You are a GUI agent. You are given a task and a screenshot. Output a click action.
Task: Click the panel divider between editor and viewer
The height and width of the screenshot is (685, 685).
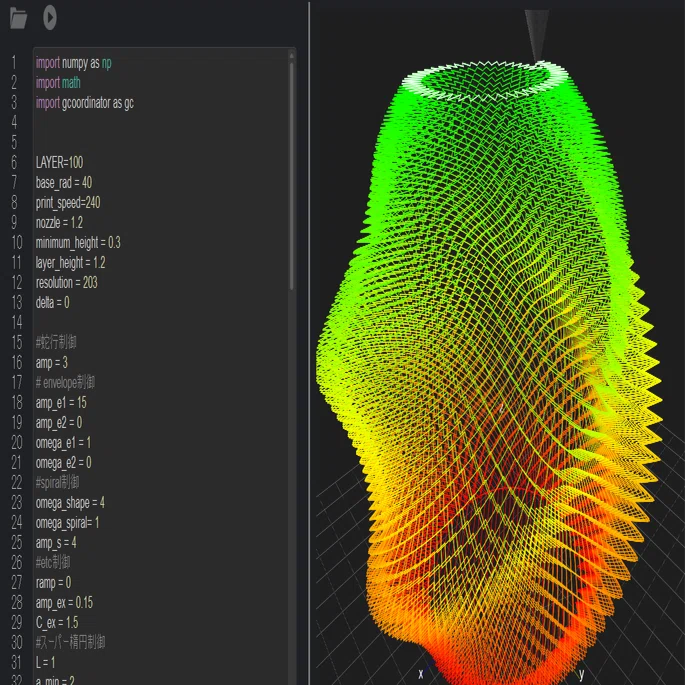(x=309, y=342)
